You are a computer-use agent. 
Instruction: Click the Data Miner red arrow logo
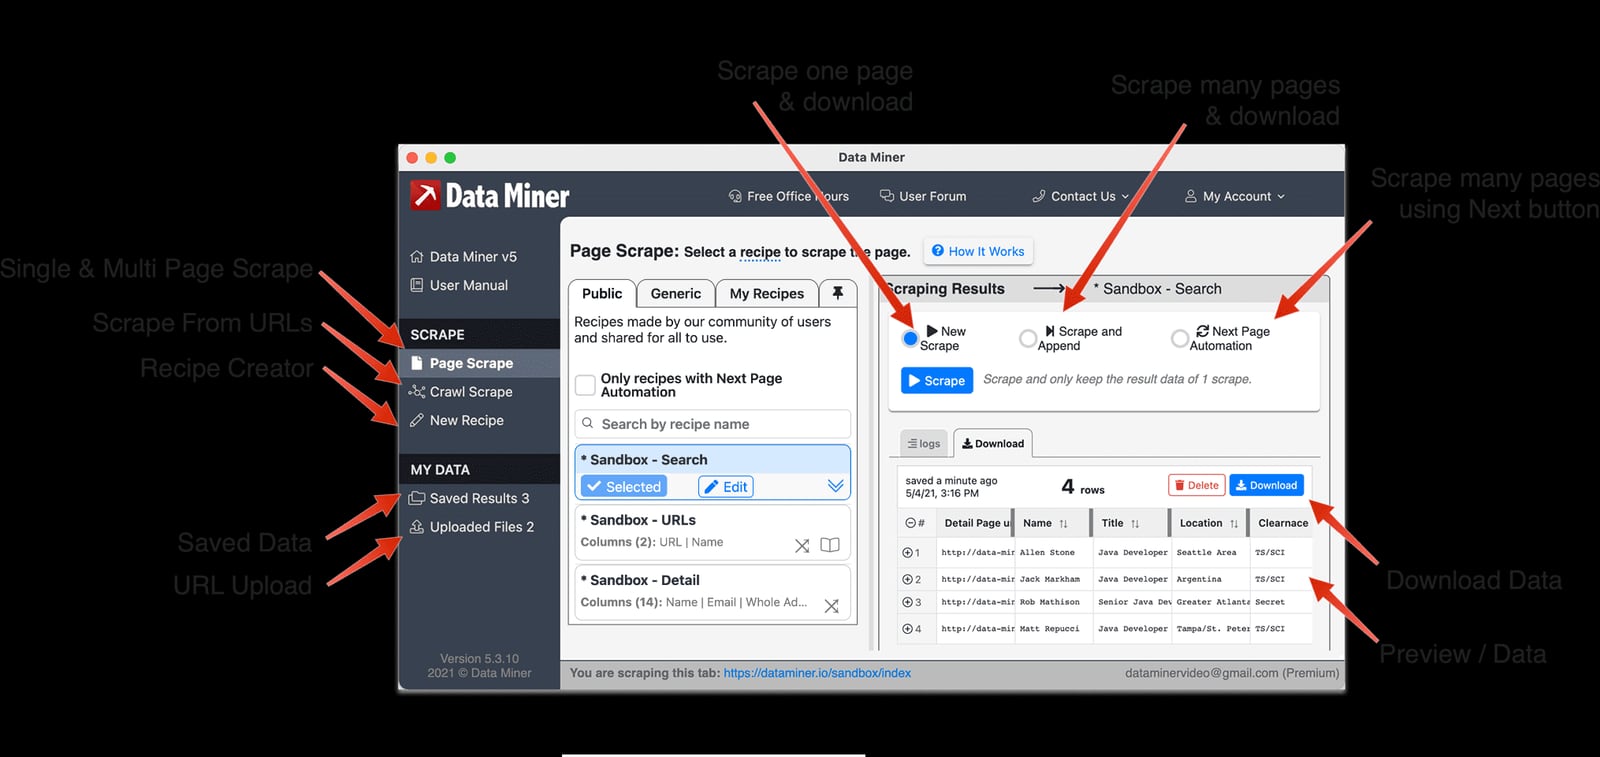[x=425, y=195]
